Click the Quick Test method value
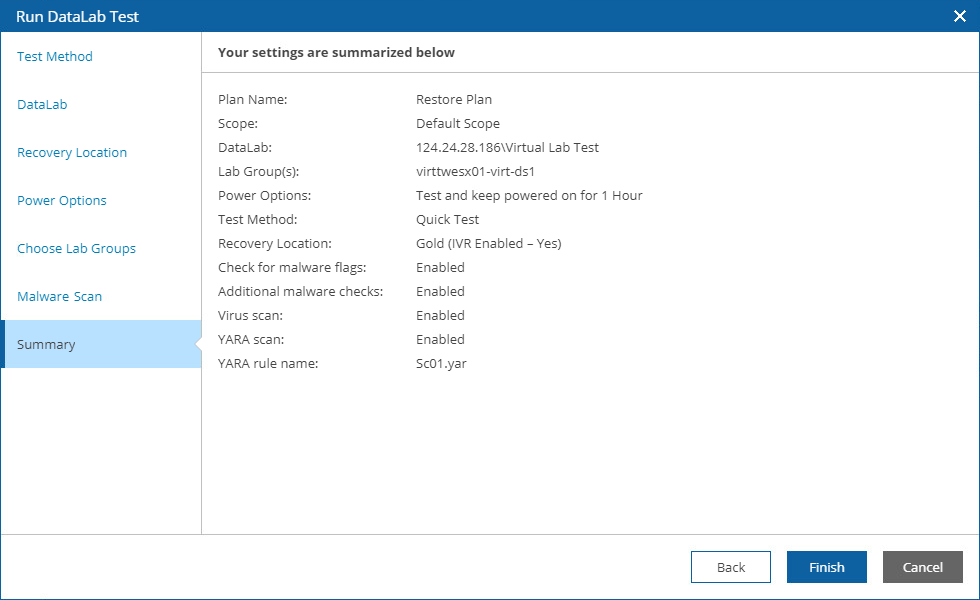The height and width of the screenshot is (600, 980). [447, 220]
